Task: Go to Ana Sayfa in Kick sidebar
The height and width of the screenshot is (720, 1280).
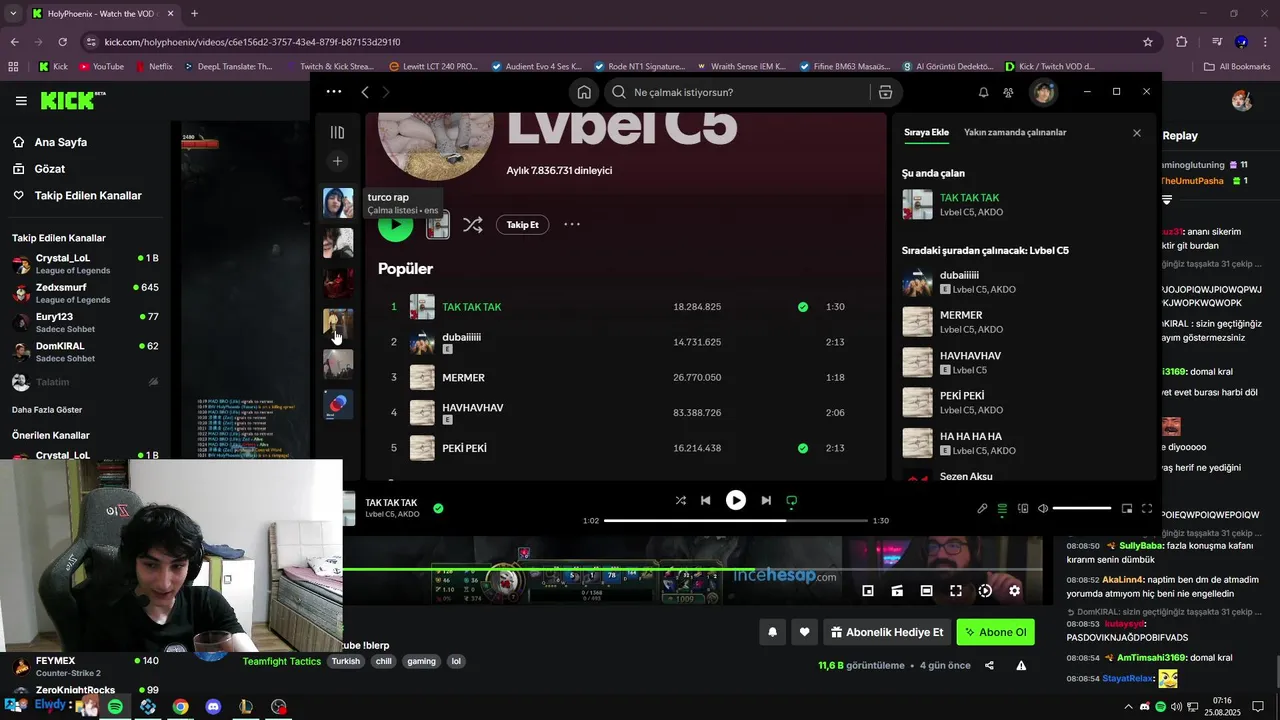Action: pyautogui.click(x=61, y=142)
